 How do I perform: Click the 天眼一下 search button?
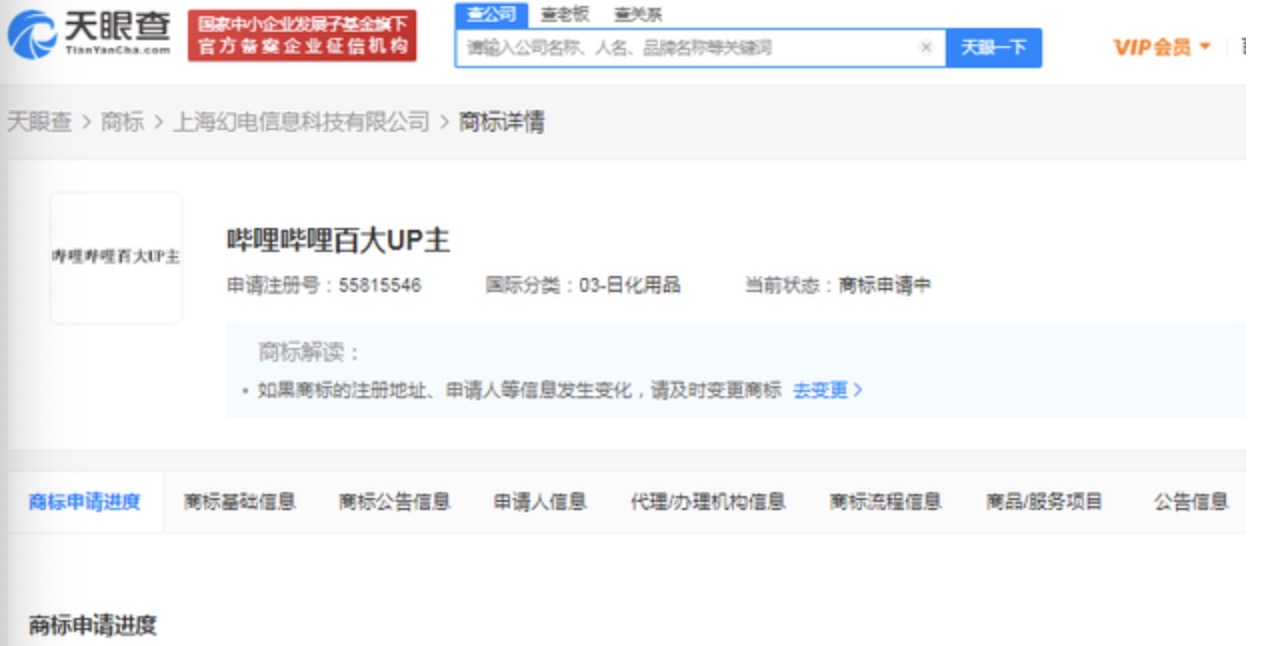pos(994,47)
